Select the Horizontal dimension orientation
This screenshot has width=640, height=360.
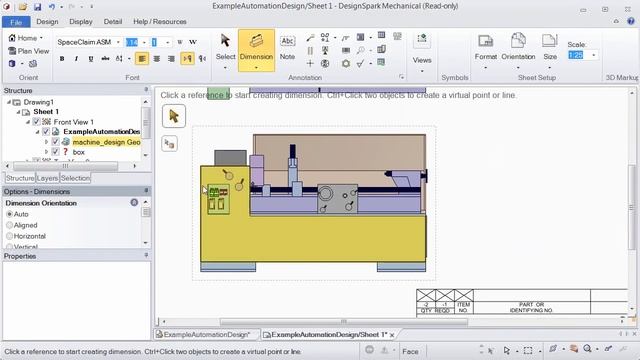pos(9,236)
